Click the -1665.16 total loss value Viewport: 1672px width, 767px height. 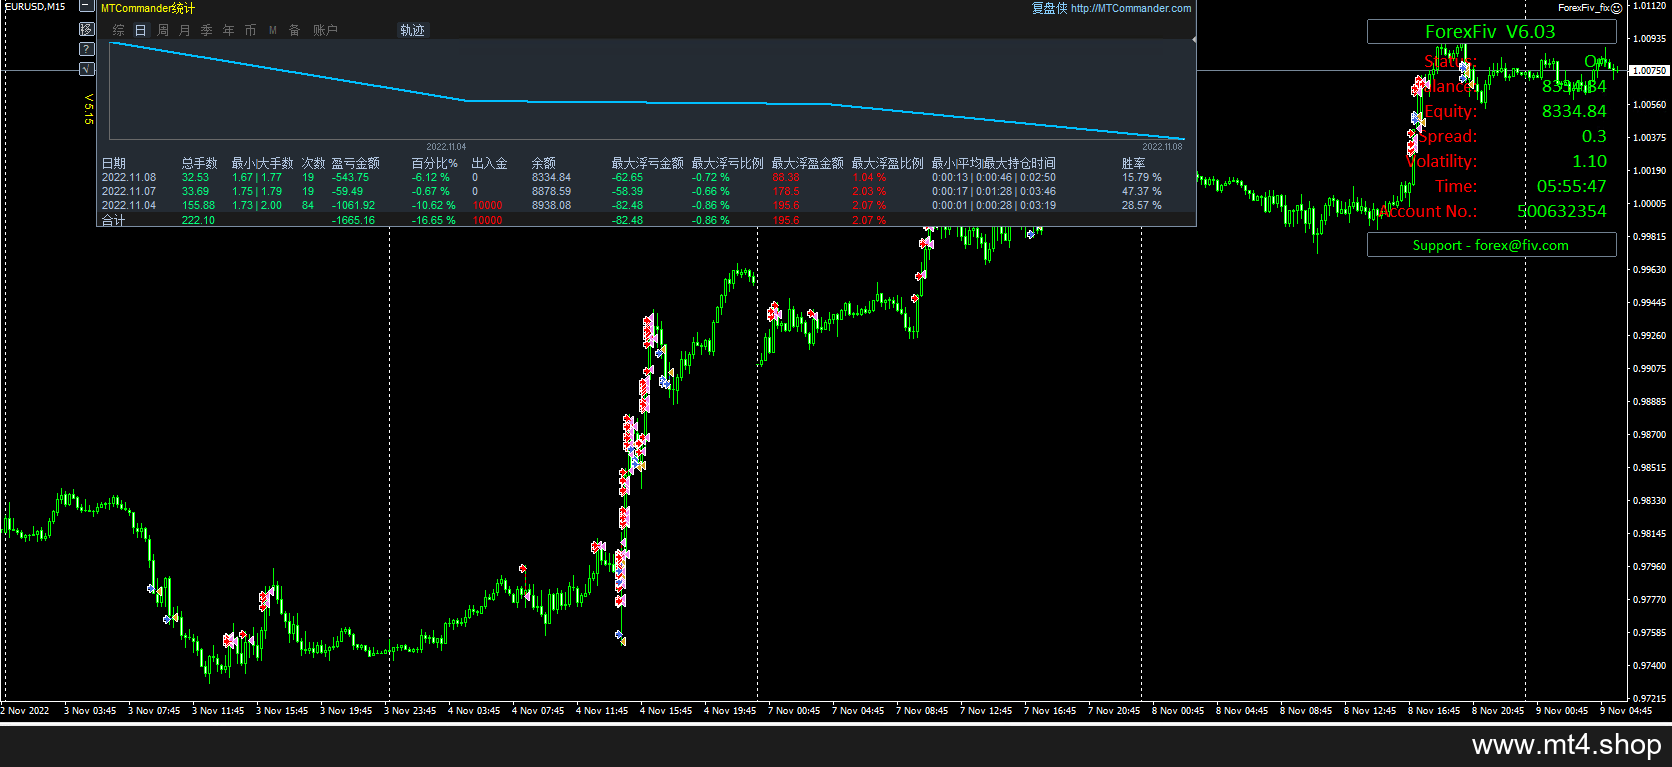pos(353,220)
